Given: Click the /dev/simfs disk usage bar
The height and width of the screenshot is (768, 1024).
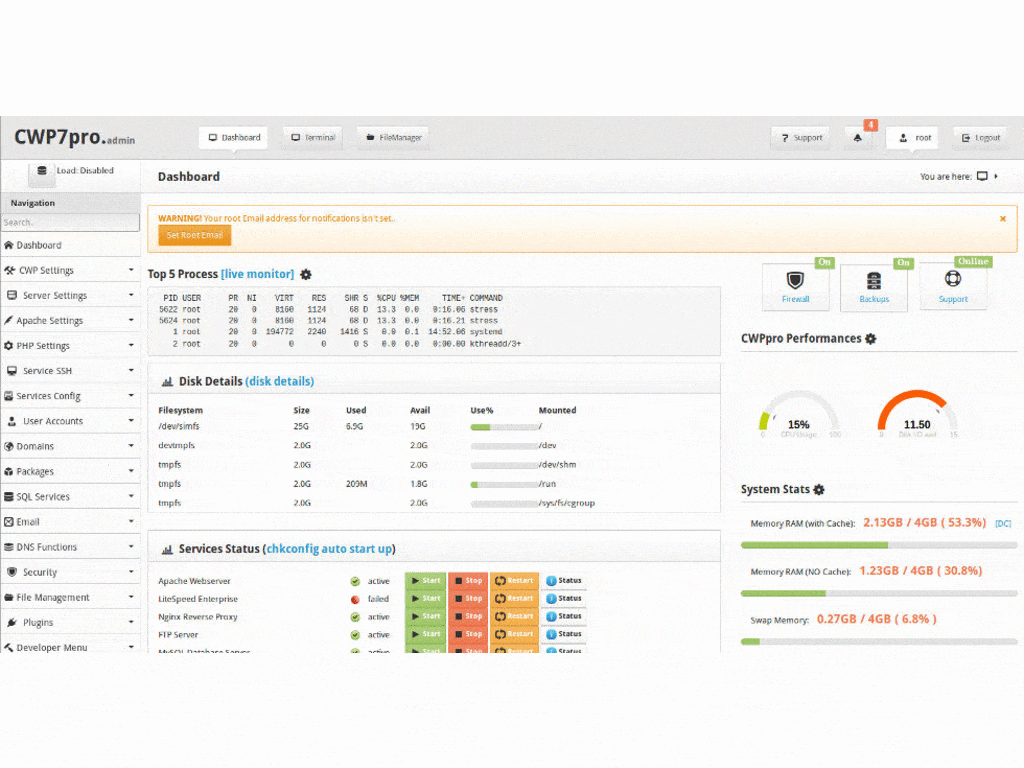Looking at the screenshot, I should [504, 427].
